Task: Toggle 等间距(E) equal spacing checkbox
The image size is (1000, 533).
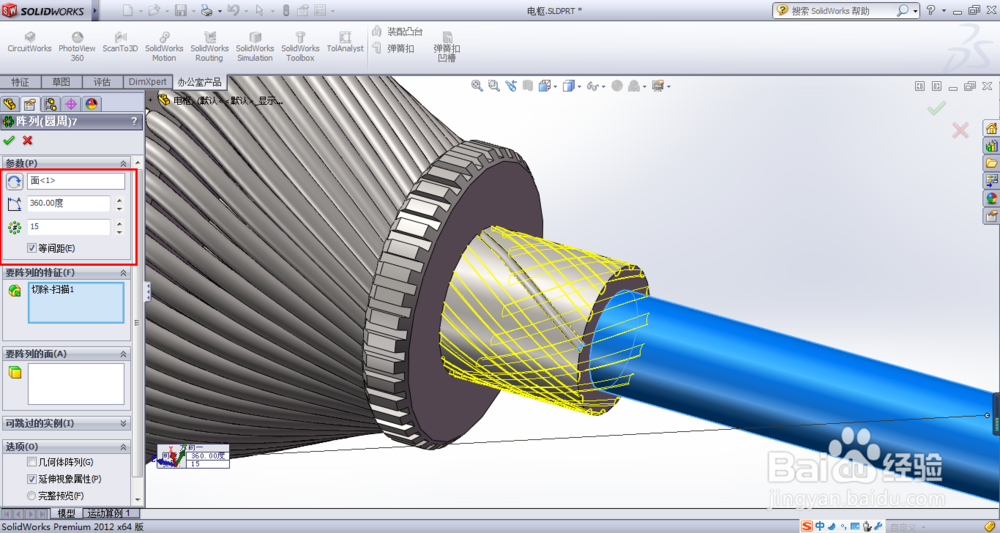Action: click(x=32, y=248)
